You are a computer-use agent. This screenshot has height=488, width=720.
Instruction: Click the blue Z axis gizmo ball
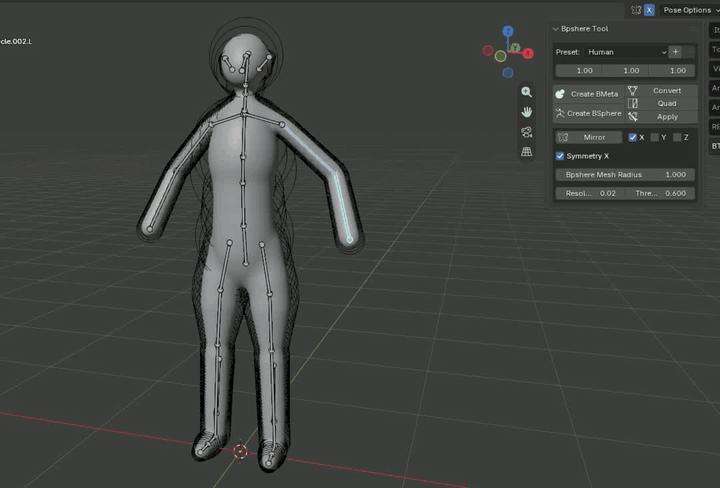507,31
